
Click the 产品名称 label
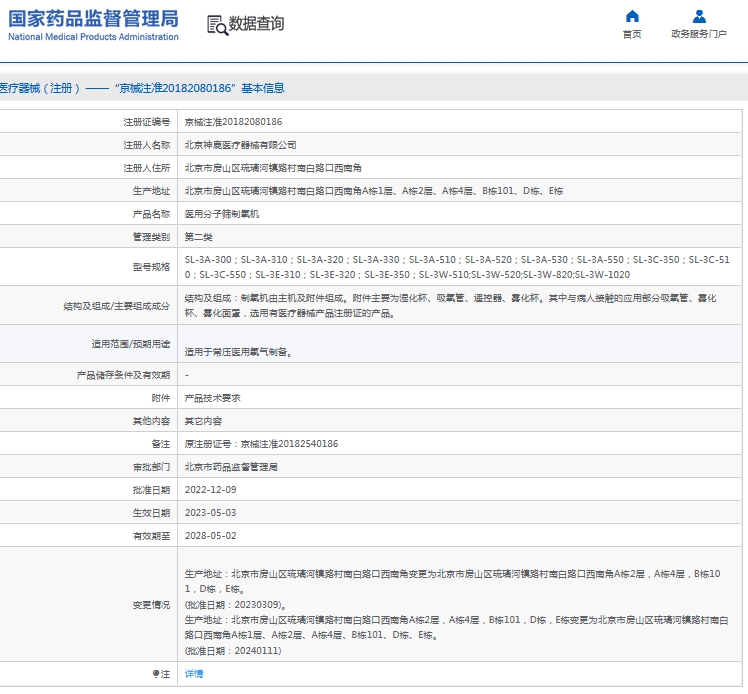point(151,214)
